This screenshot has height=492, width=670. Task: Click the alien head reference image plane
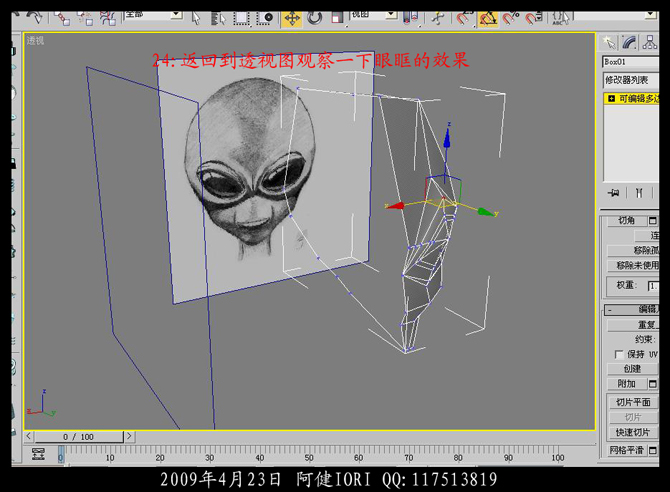pos(265,177)
